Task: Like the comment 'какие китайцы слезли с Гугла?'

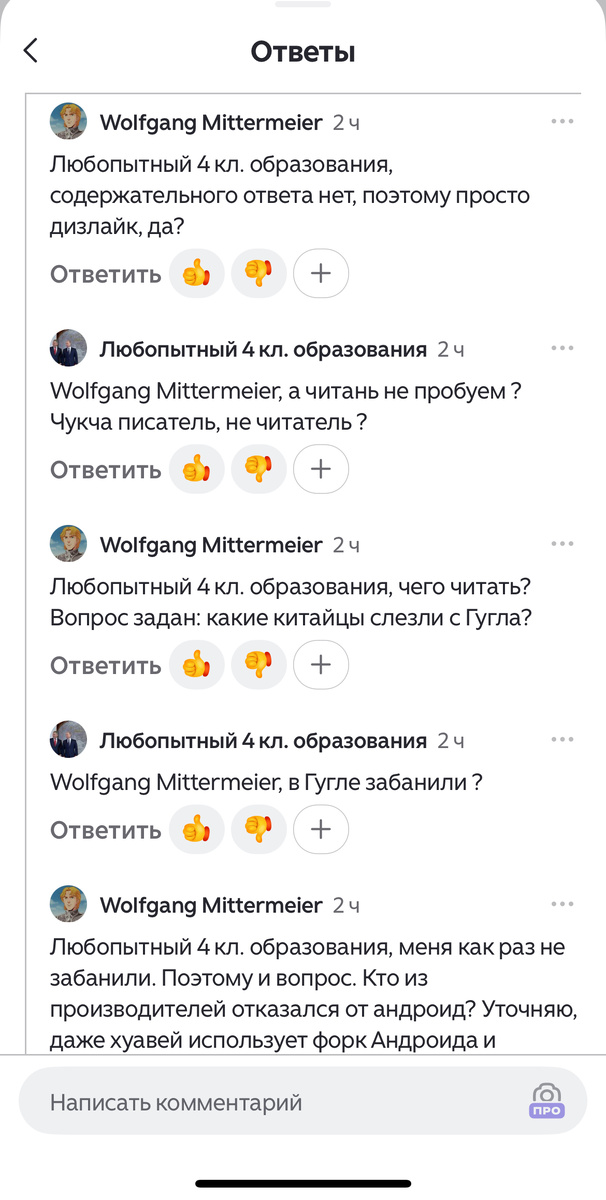Action: point(196,664)
